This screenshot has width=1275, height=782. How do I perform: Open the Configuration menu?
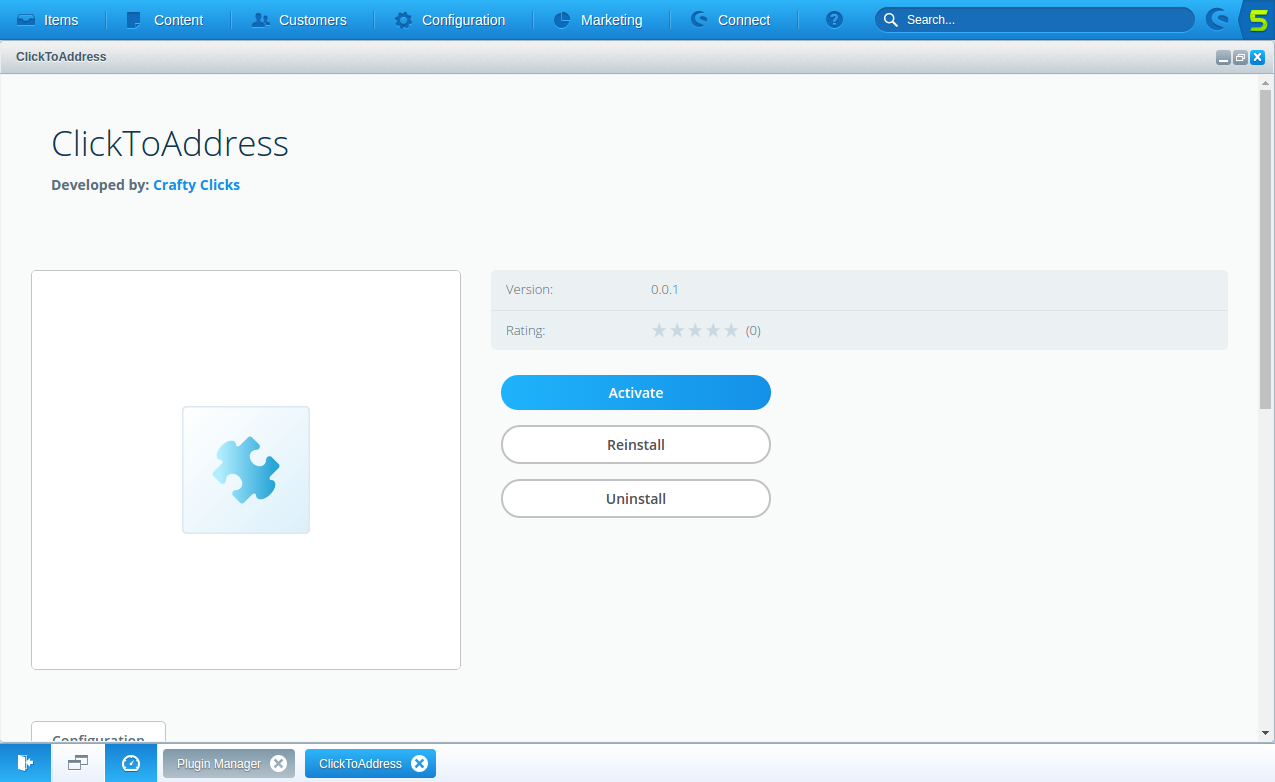click(x=450, y=20)
